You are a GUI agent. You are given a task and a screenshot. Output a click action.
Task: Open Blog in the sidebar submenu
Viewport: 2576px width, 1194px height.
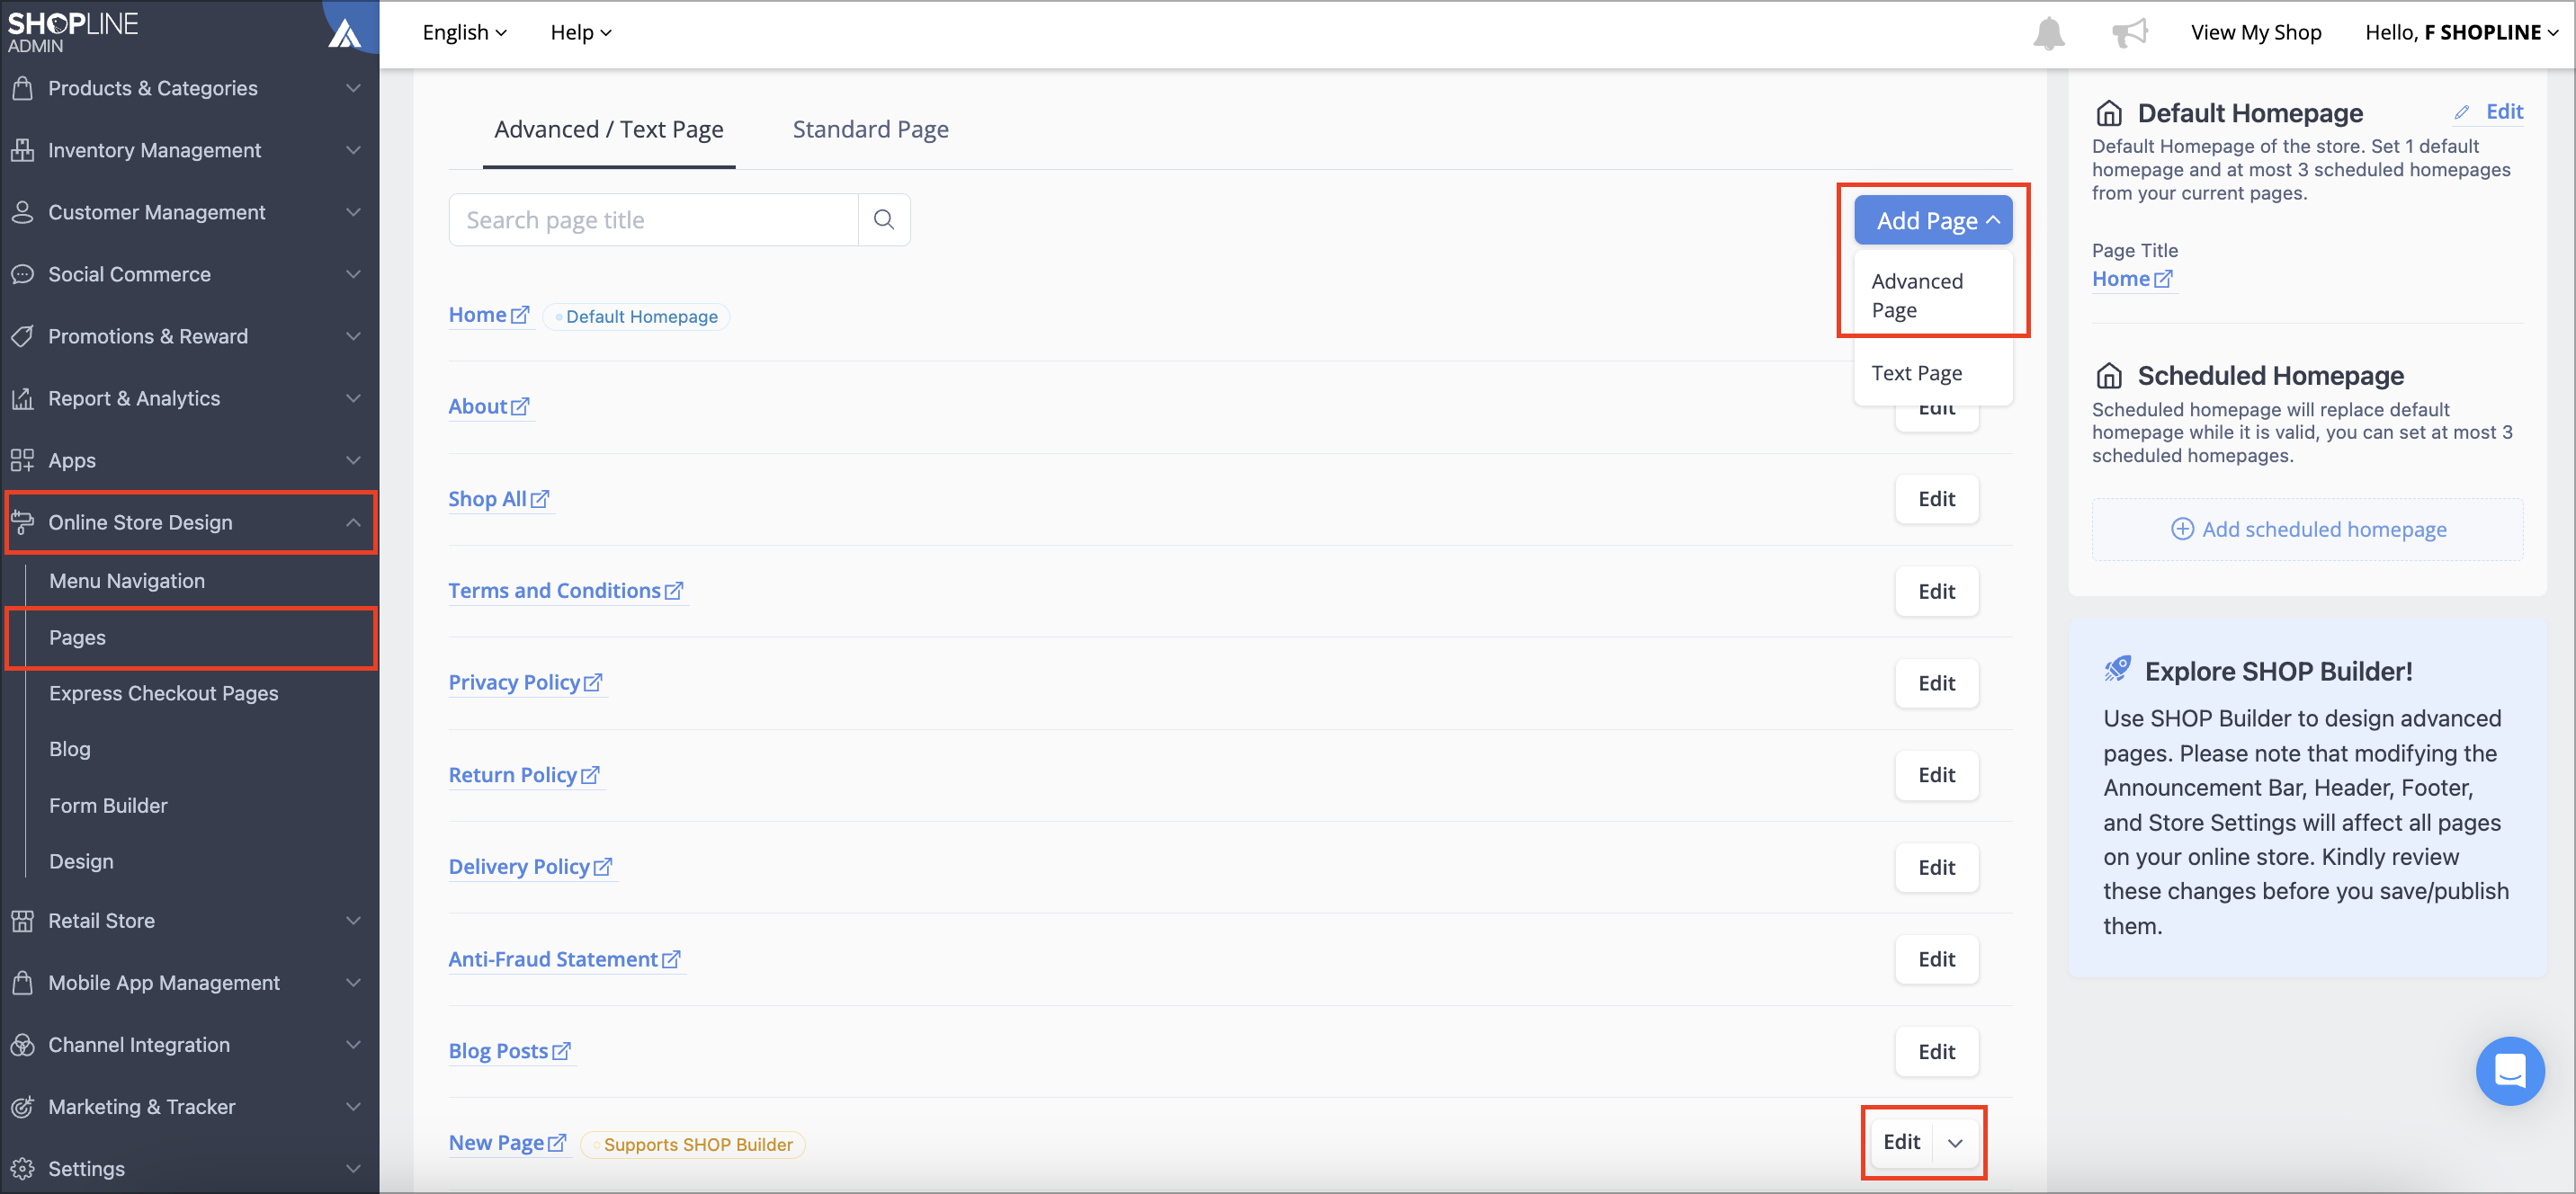pos(70,750)
